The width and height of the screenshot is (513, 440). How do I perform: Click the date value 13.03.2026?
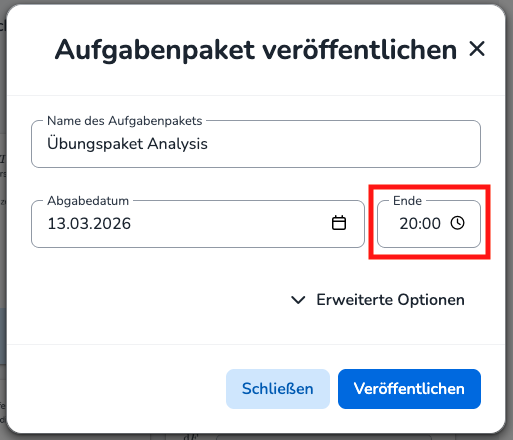pos(89,223)
